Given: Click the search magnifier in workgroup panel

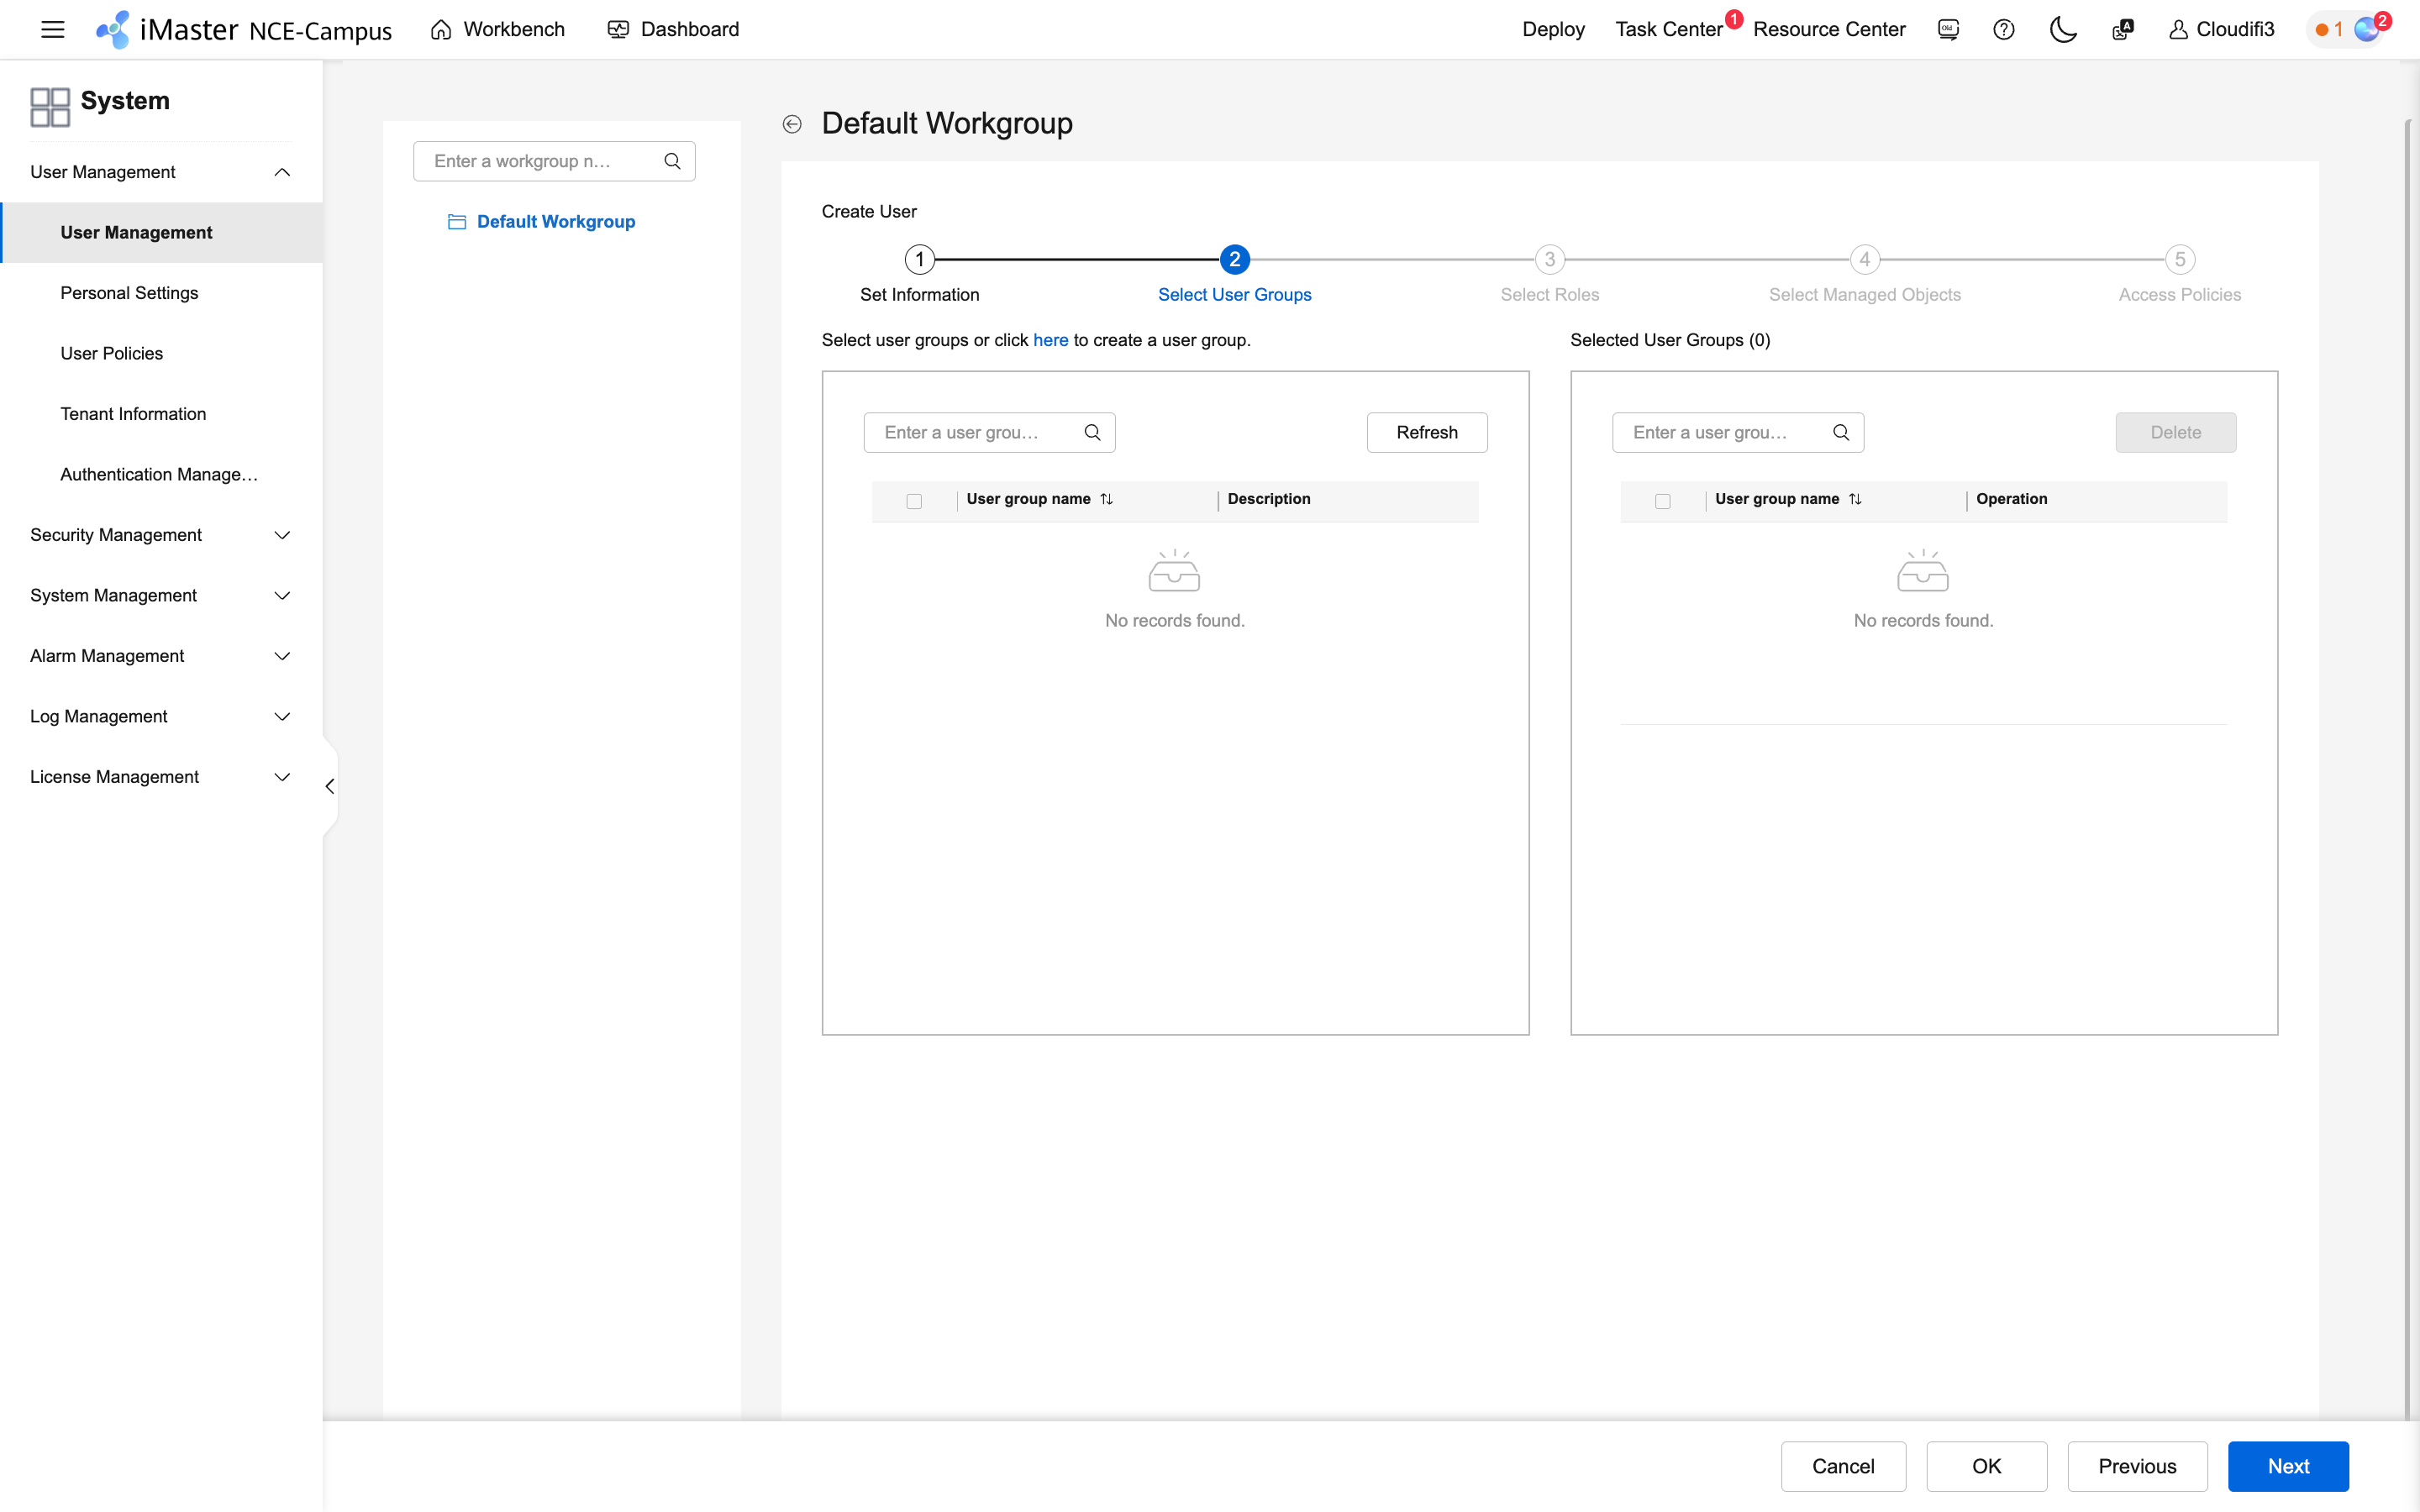Looking at the screenshot, I should tap(673, 161).
